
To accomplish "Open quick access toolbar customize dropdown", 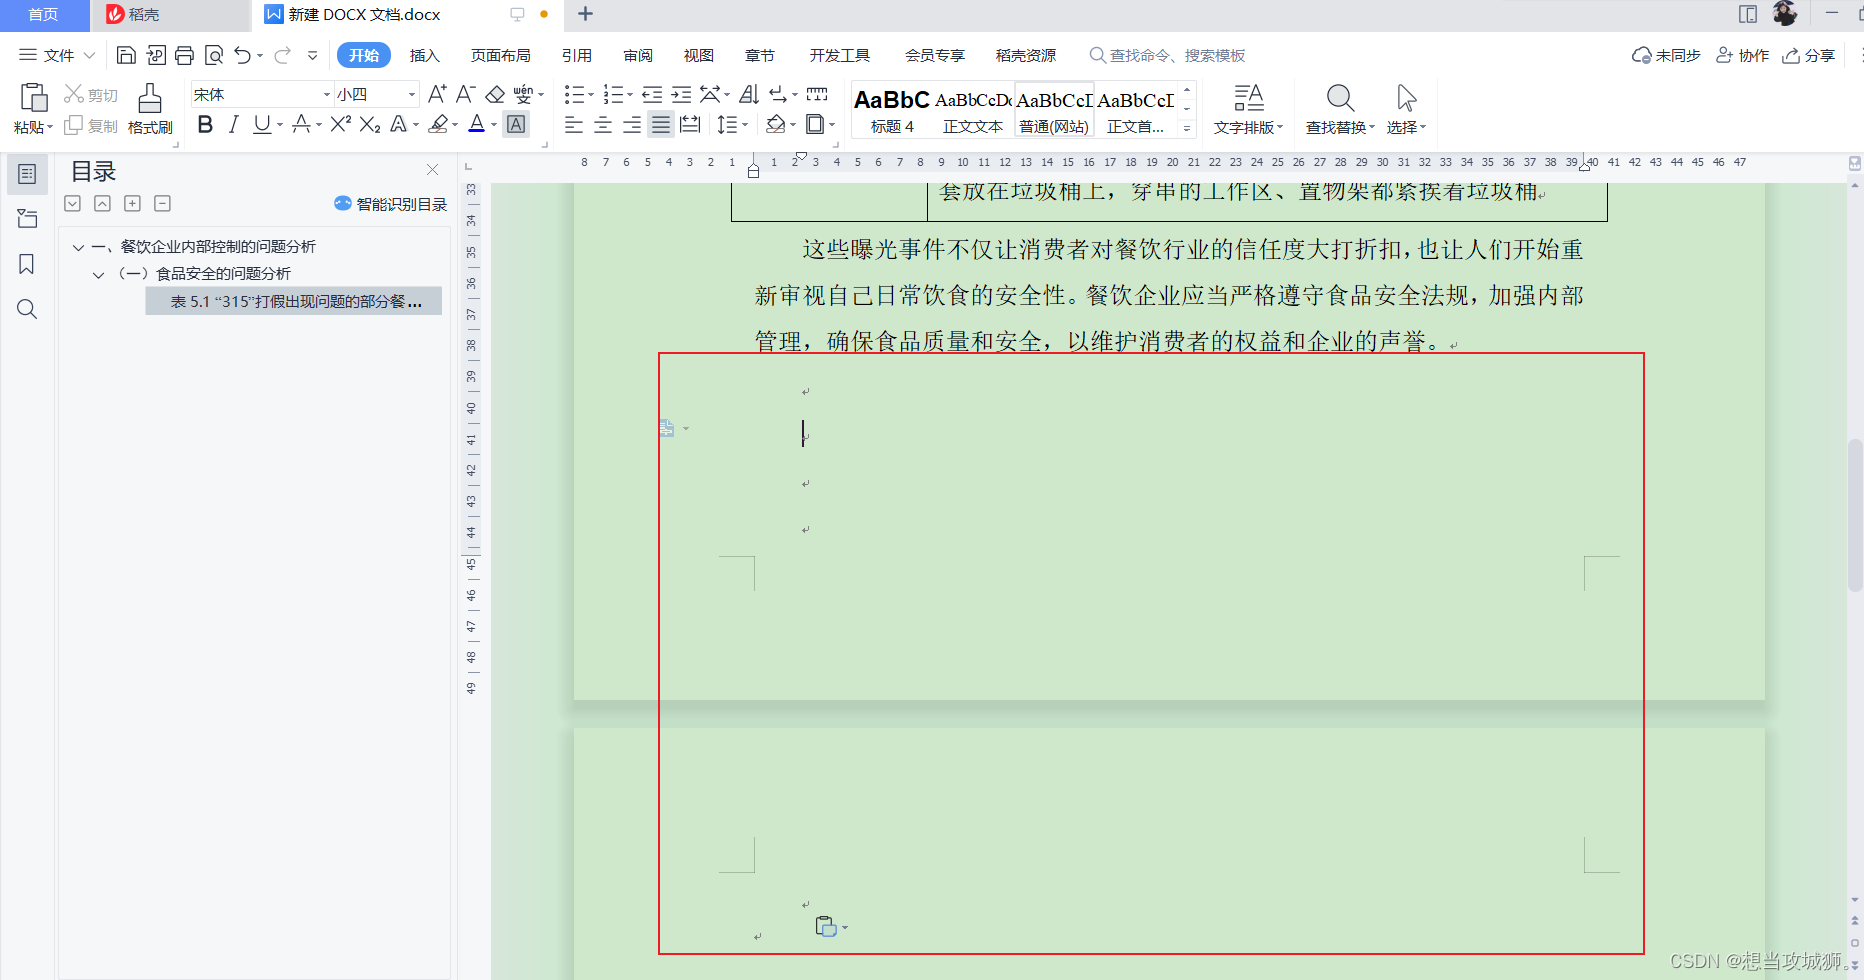I will click(x=313, y=55).
